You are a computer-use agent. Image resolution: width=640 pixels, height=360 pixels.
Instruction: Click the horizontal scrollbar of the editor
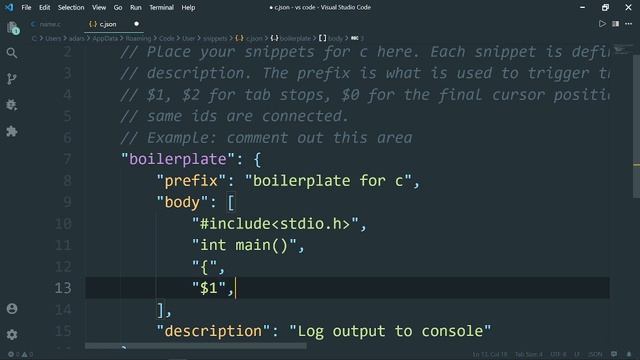(x=196, y=346)
